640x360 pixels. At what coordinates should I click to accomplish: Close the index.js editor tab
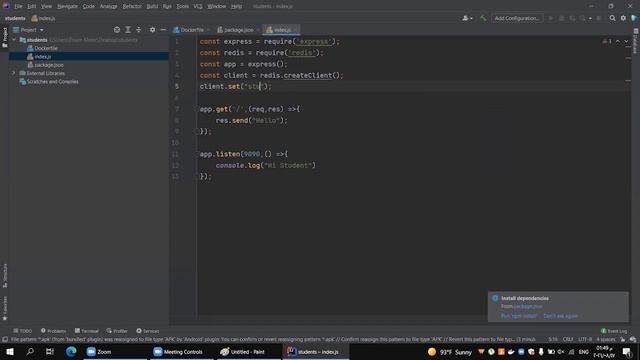point(296,30)
